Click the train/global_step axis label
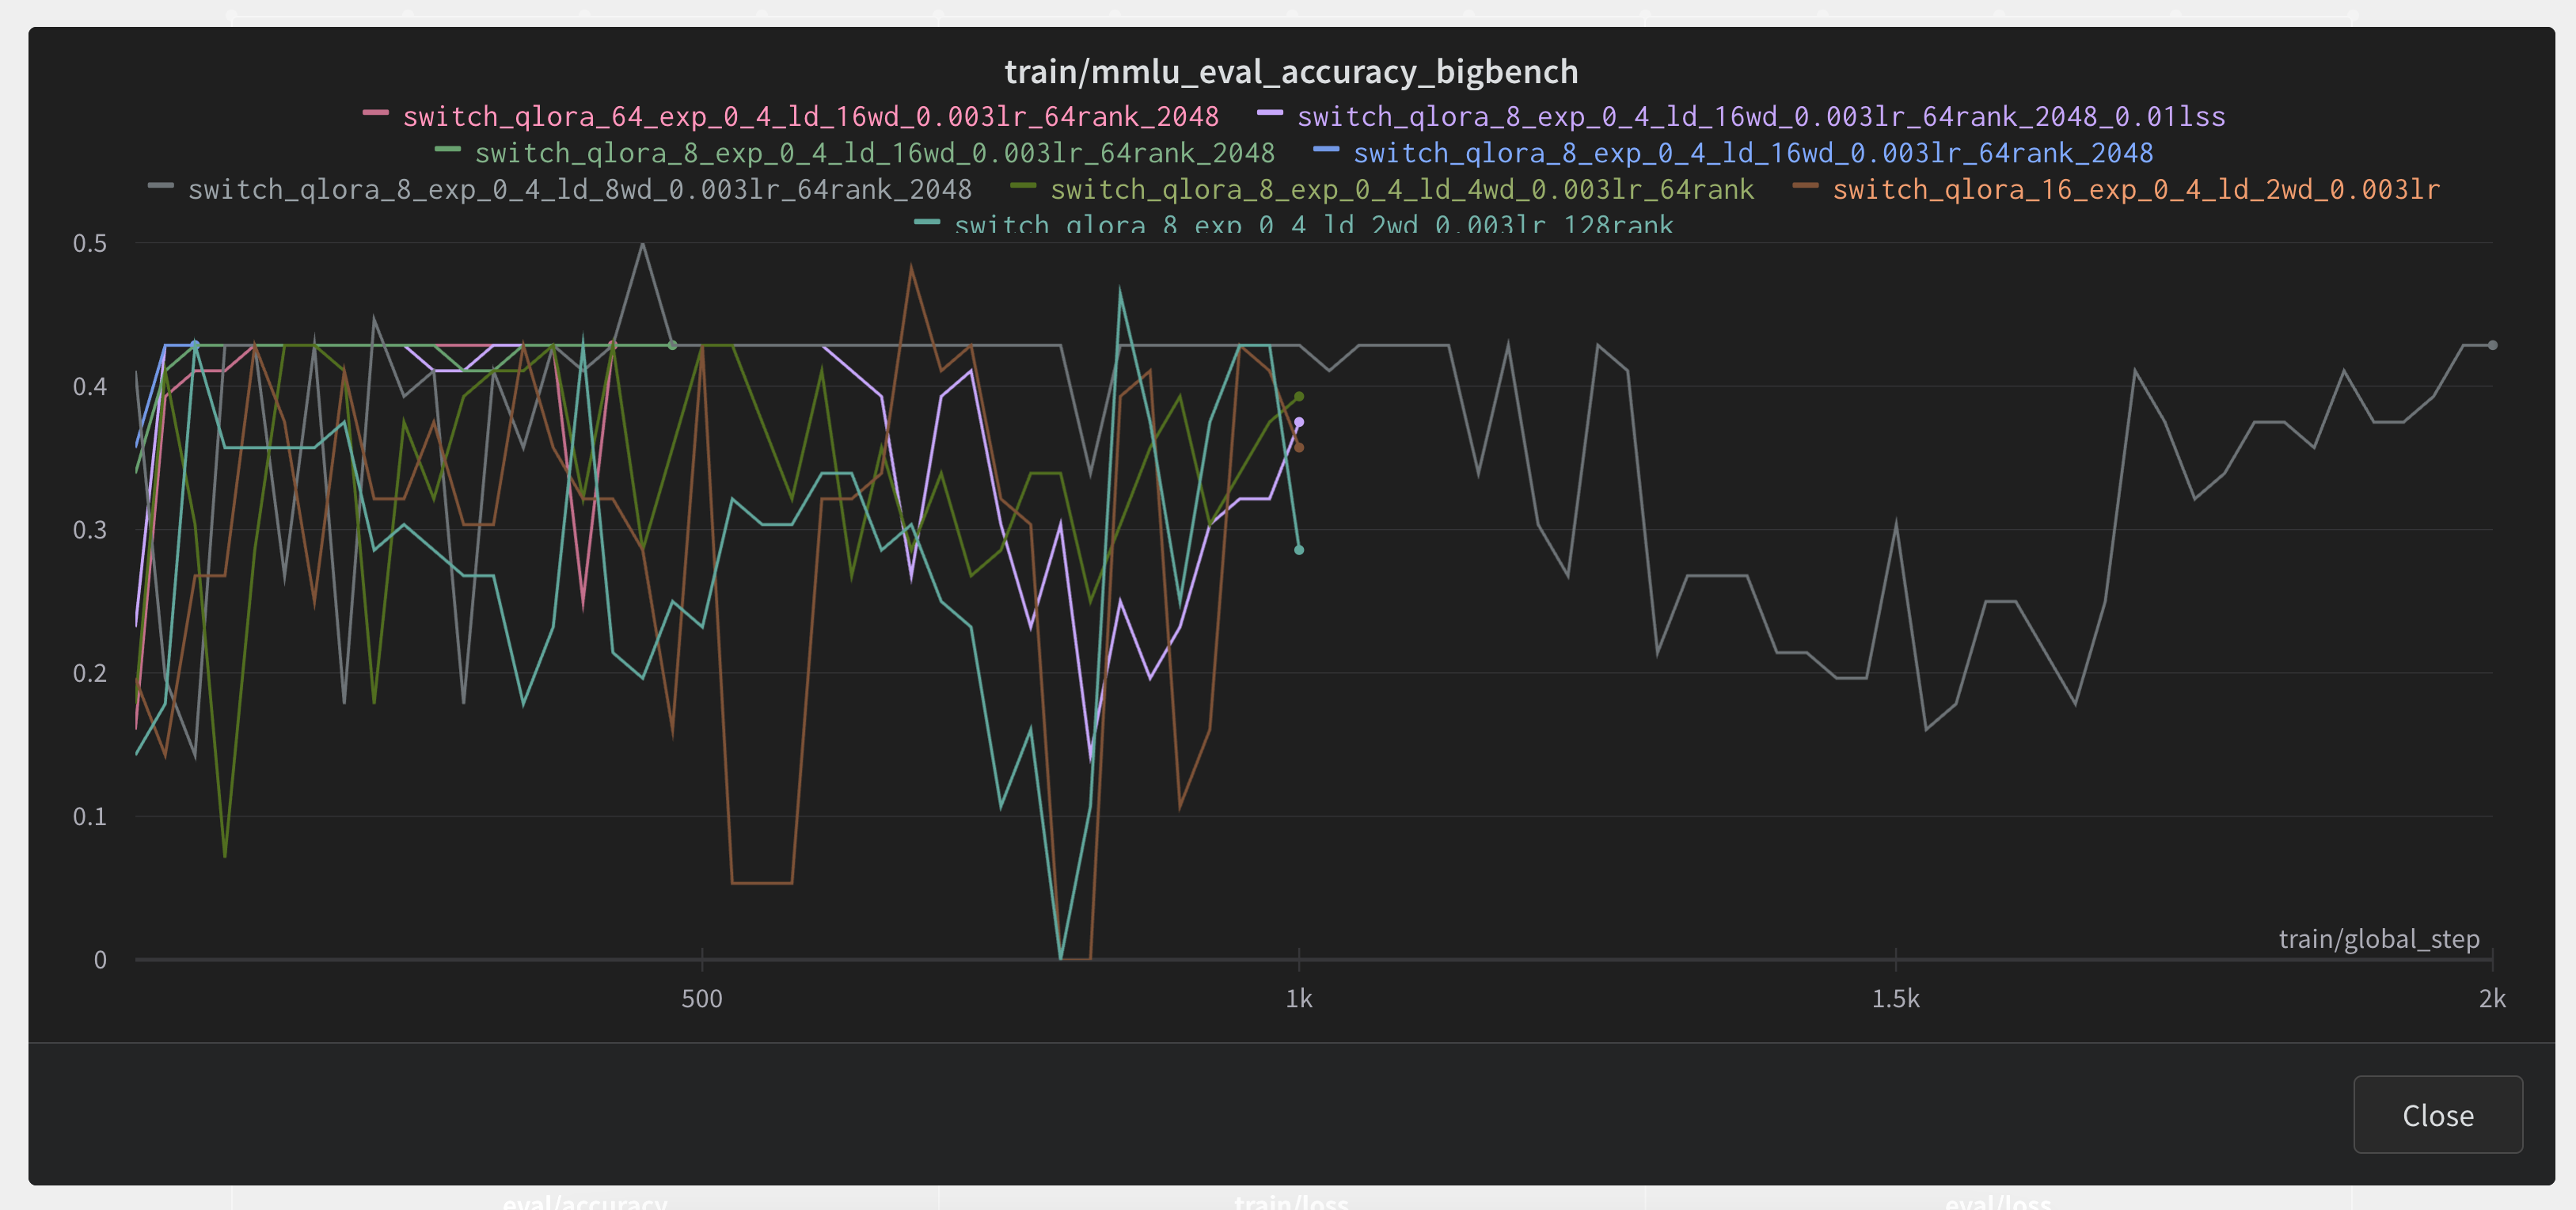 pyautogui.click(x=2378, y=939)
